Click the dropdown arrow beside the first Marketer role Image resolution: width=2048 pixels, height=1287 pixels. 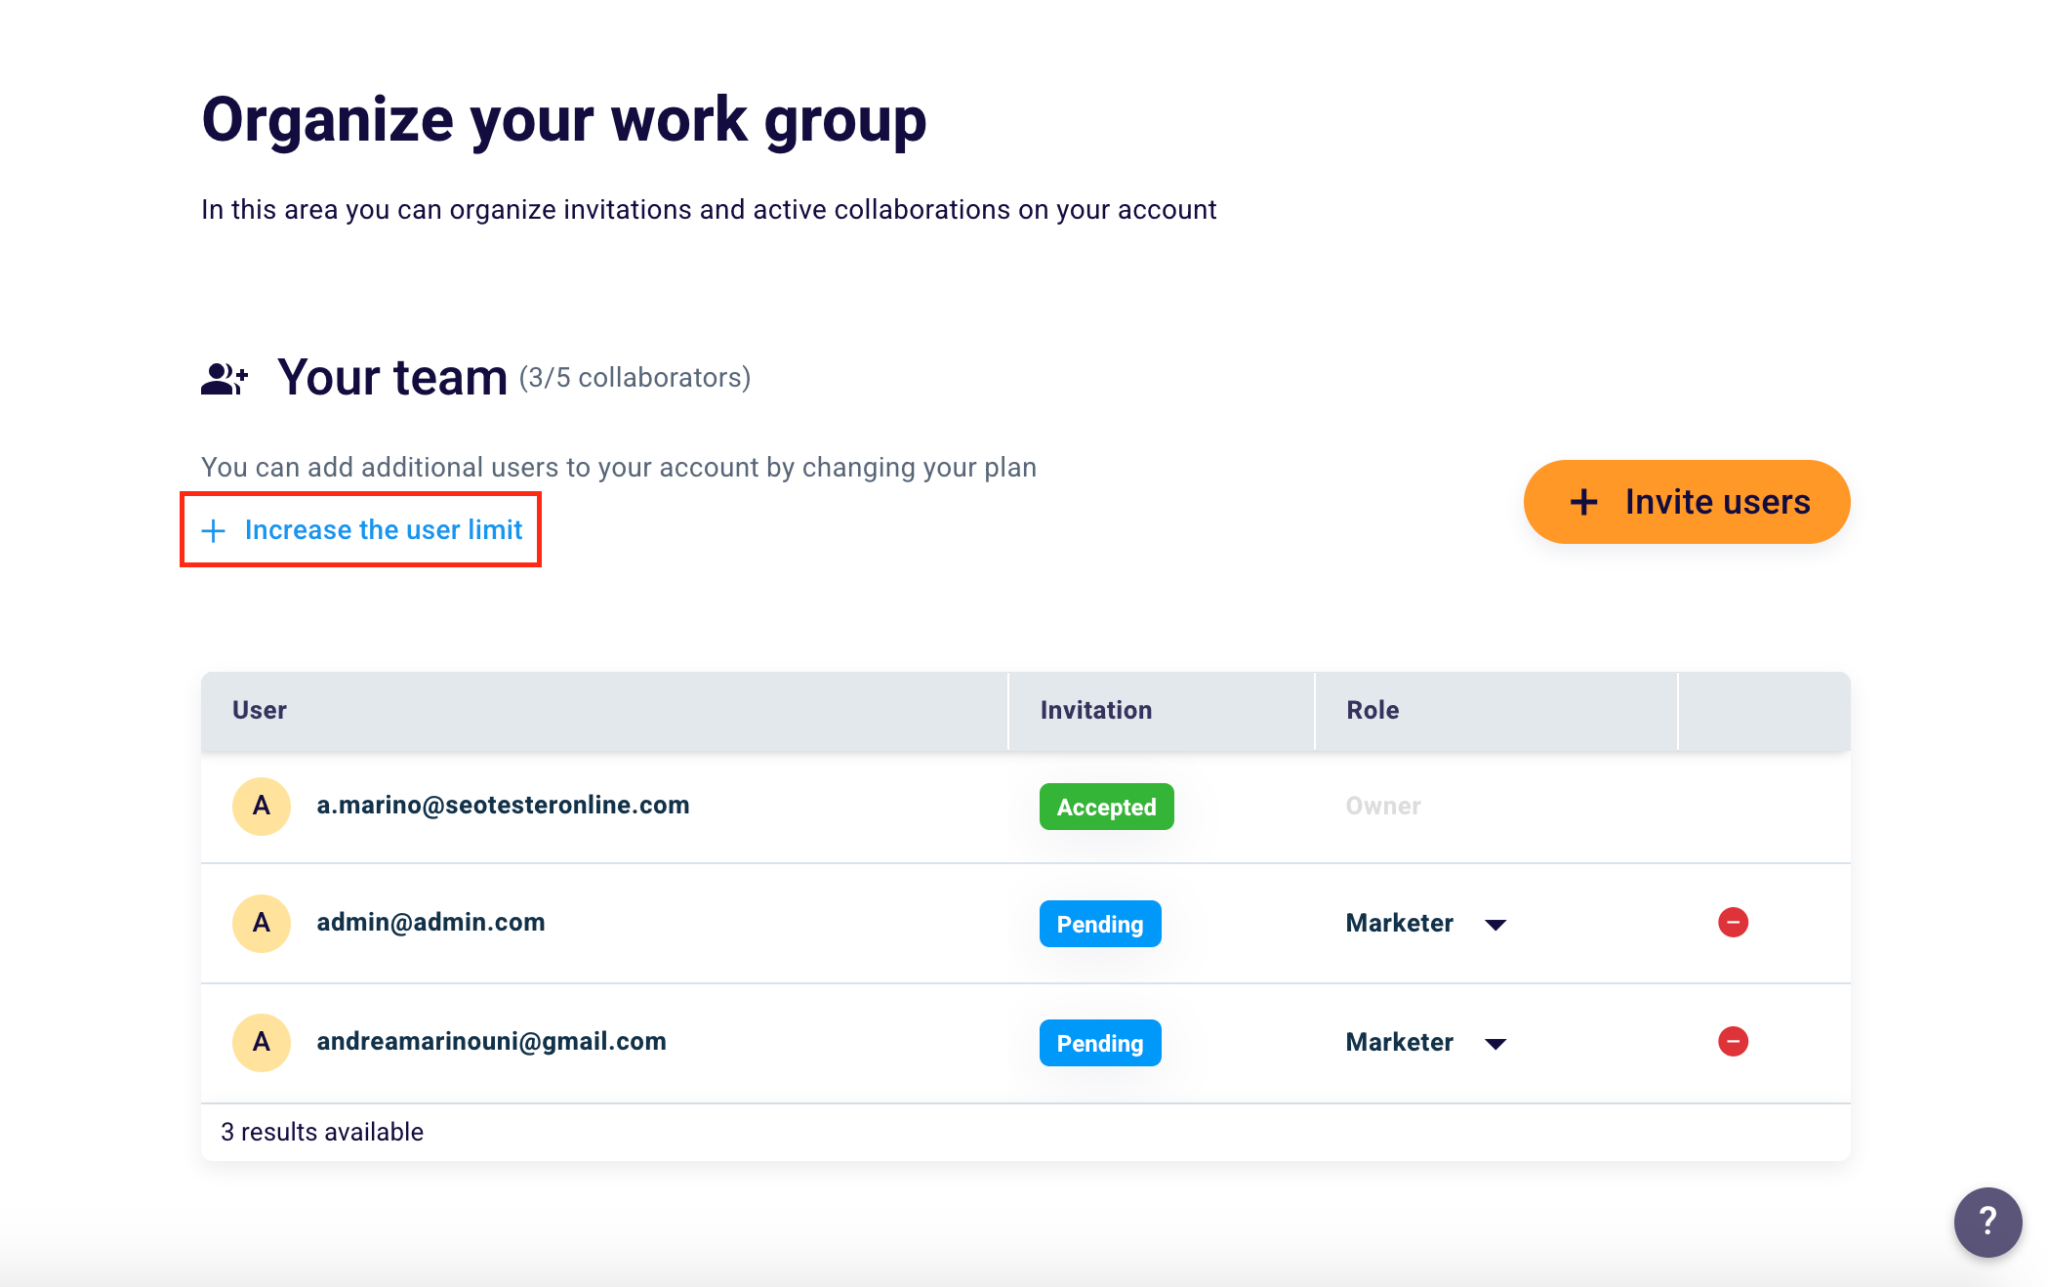1494,924
